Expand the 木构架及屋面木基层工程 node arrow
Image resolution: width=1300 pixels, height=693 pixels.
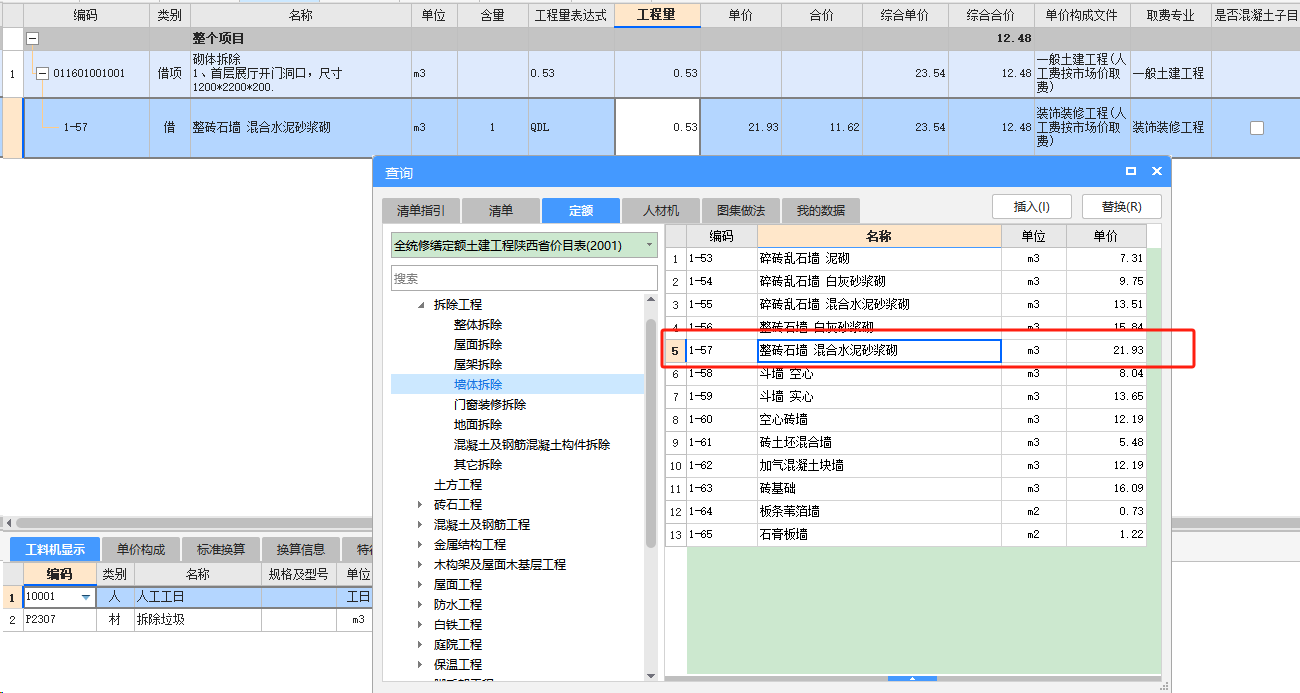421,565
